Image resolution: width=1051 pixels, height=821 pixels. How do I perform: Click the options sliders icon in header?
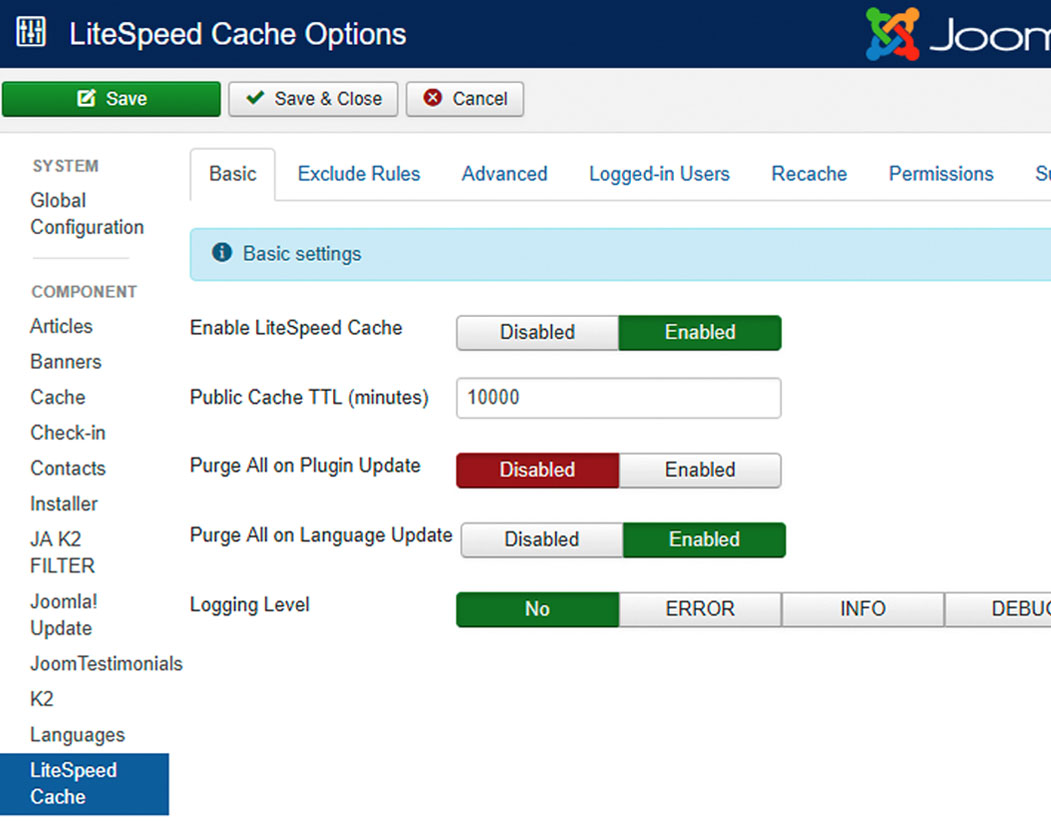point(31,31)
